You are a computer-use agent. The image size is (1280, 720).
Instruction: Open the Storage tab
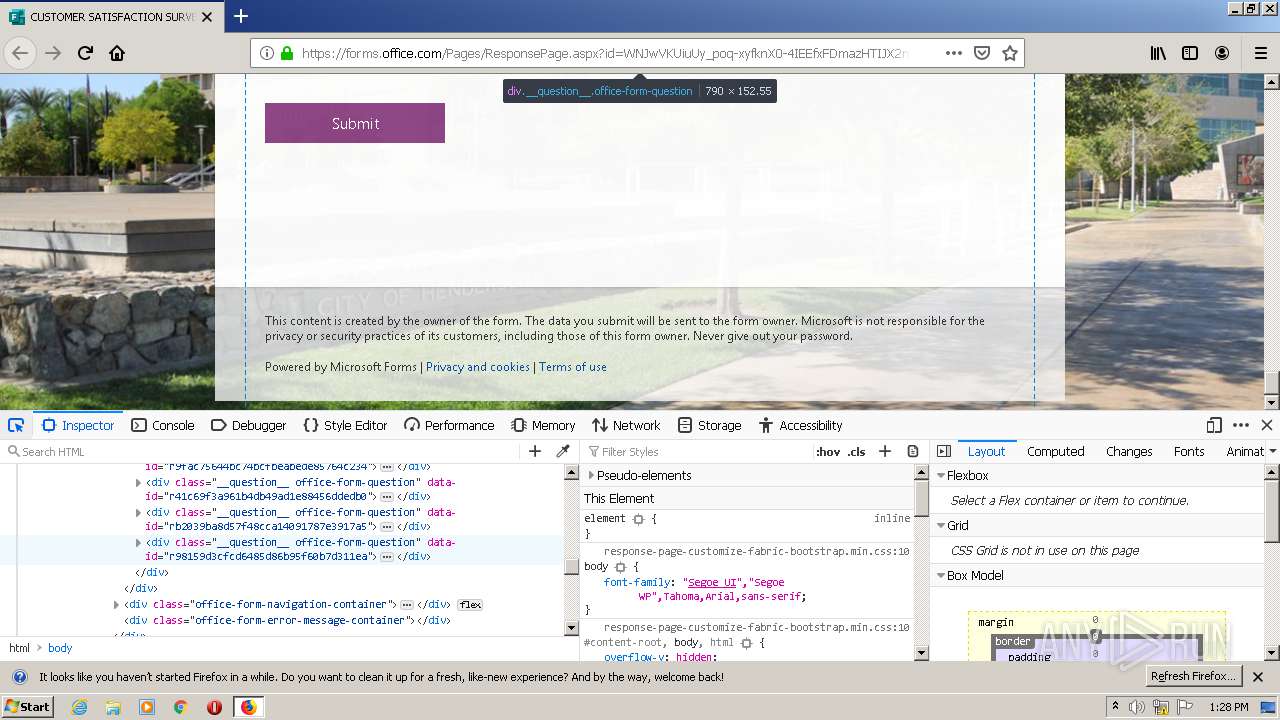pos(709,425)
